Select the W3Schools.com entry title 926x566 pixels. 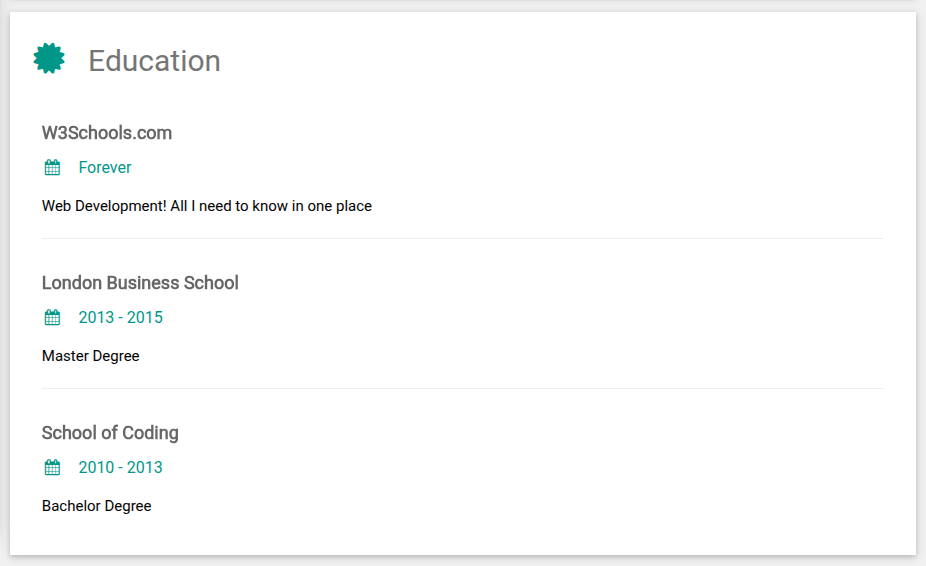click(x=107, y=133)
